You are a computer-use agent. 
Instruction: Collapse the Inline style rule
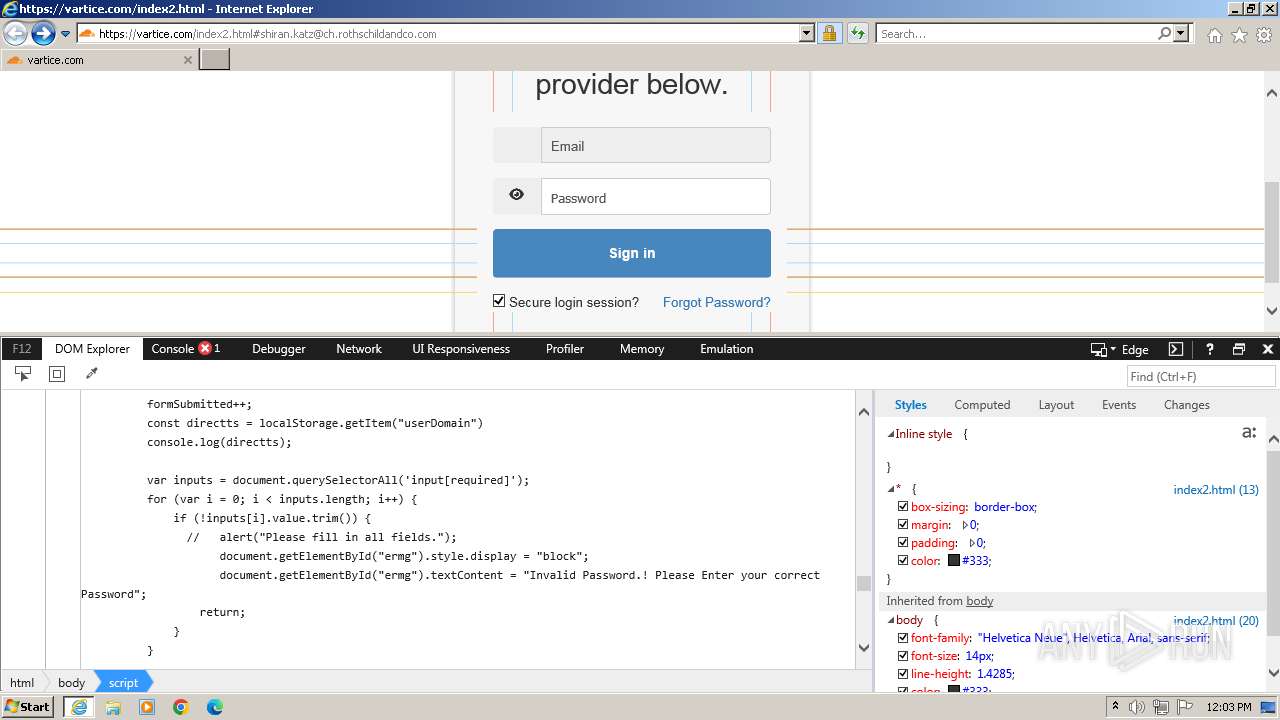point(891,434)
